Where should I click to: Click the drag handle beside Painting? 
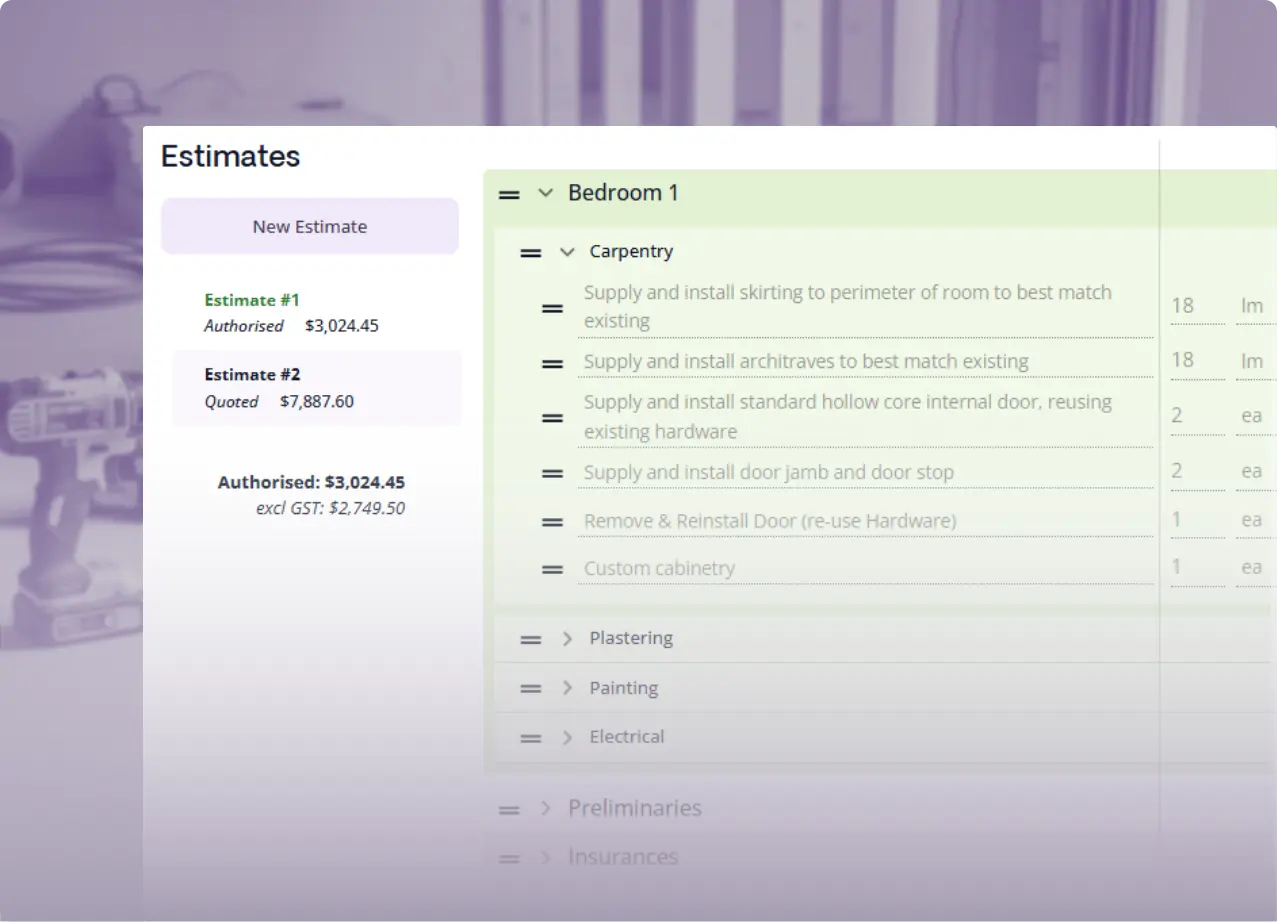(x=529, y=688)
